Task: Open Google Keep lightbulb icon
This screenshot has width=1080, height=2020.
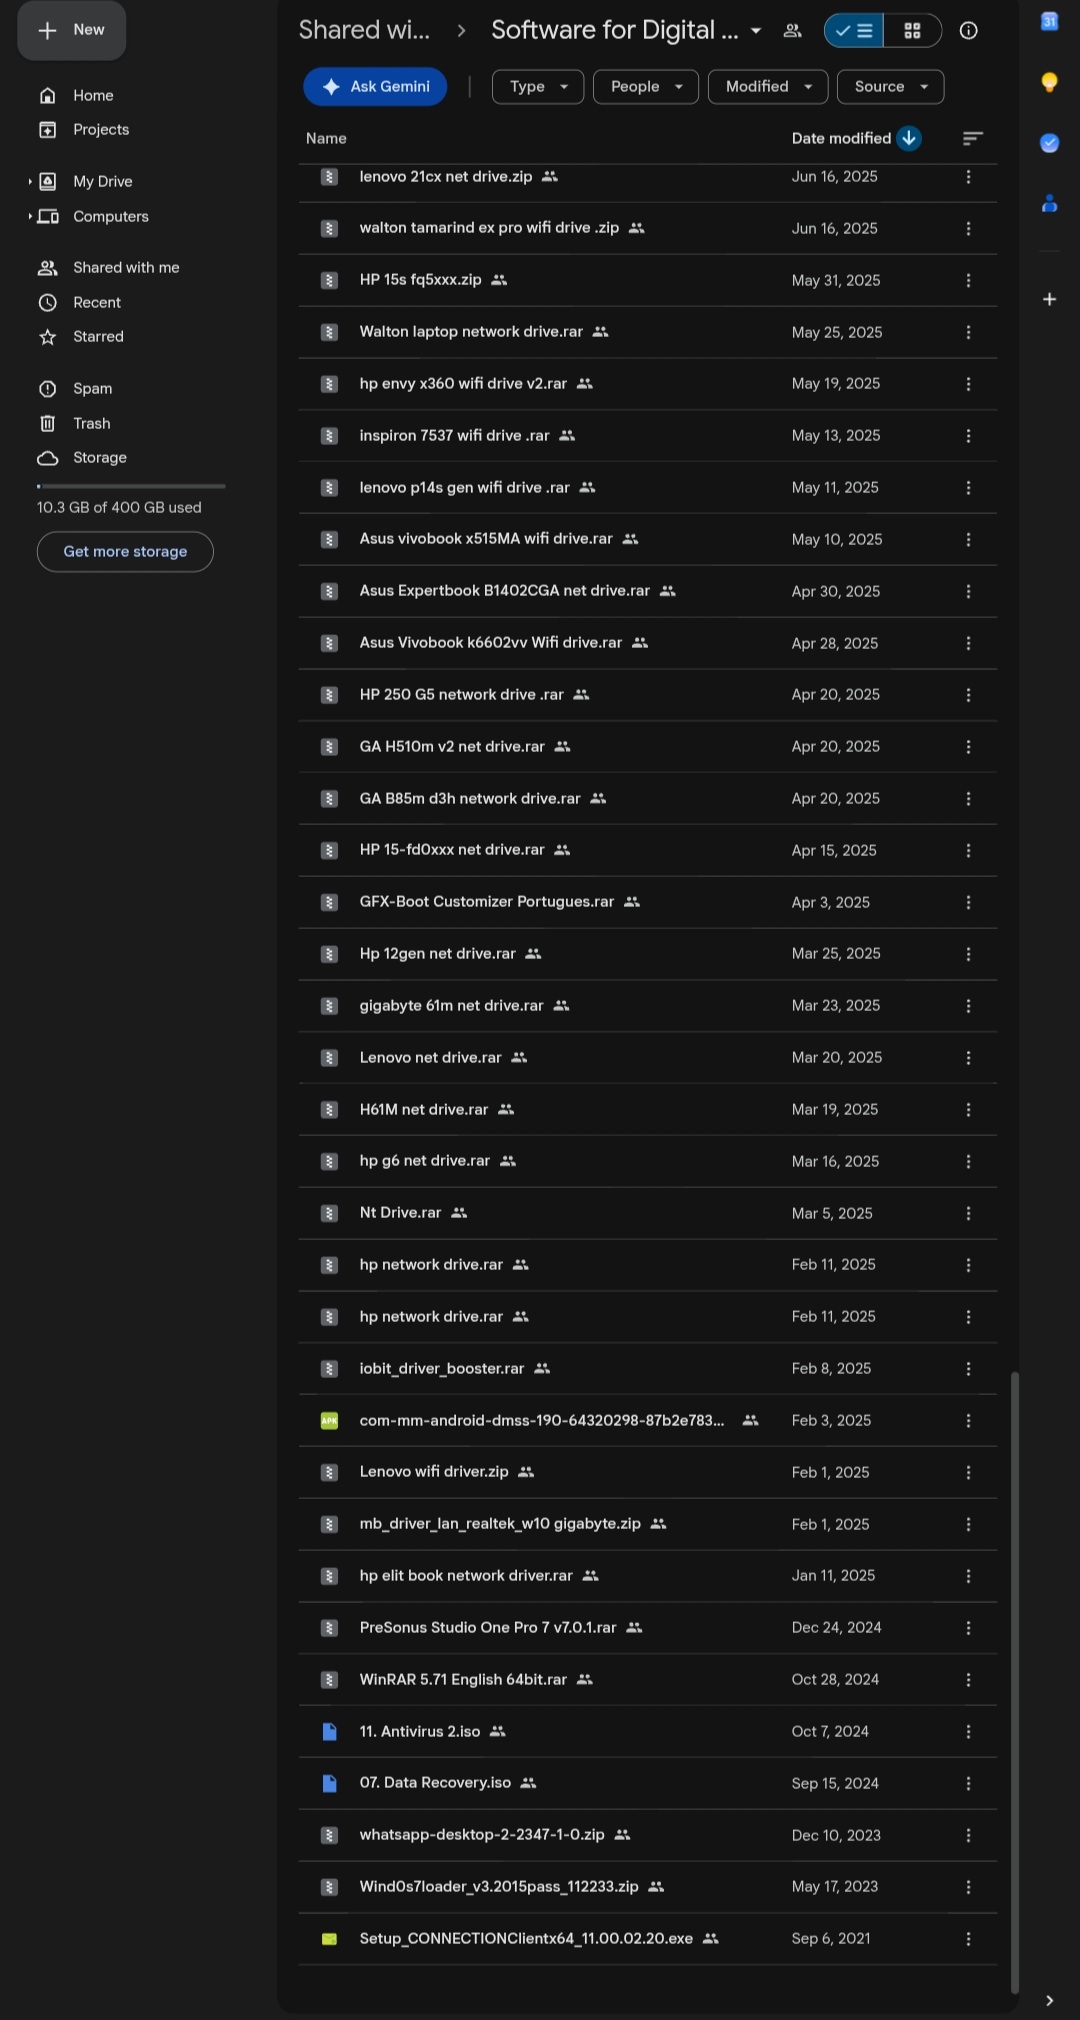Action: pos(1049,83)
